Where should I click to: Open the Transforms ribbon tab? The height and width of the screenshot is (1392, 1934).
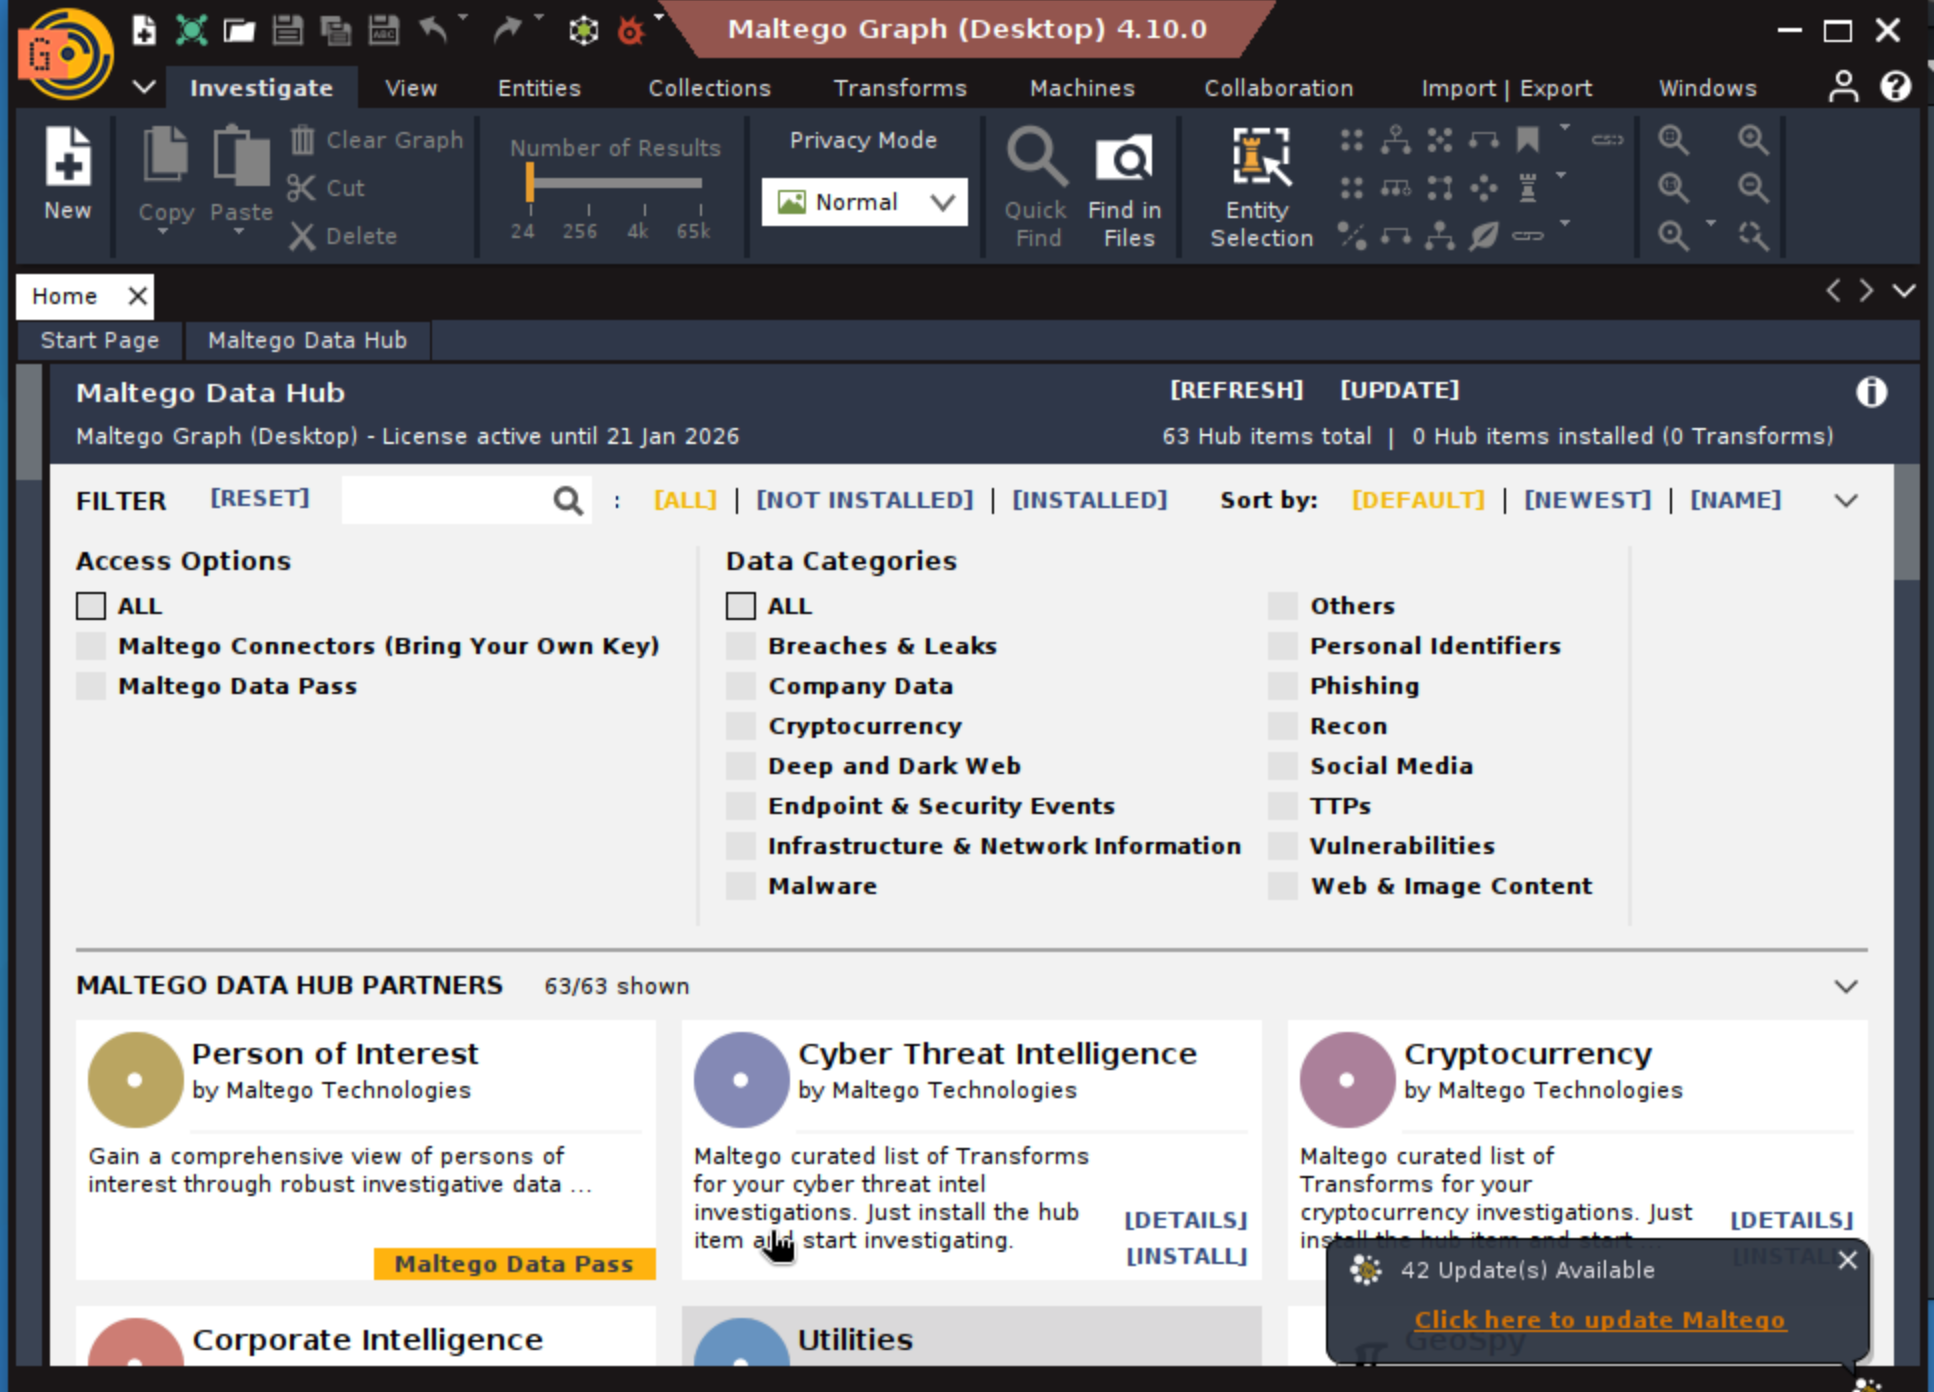[900, 88]
